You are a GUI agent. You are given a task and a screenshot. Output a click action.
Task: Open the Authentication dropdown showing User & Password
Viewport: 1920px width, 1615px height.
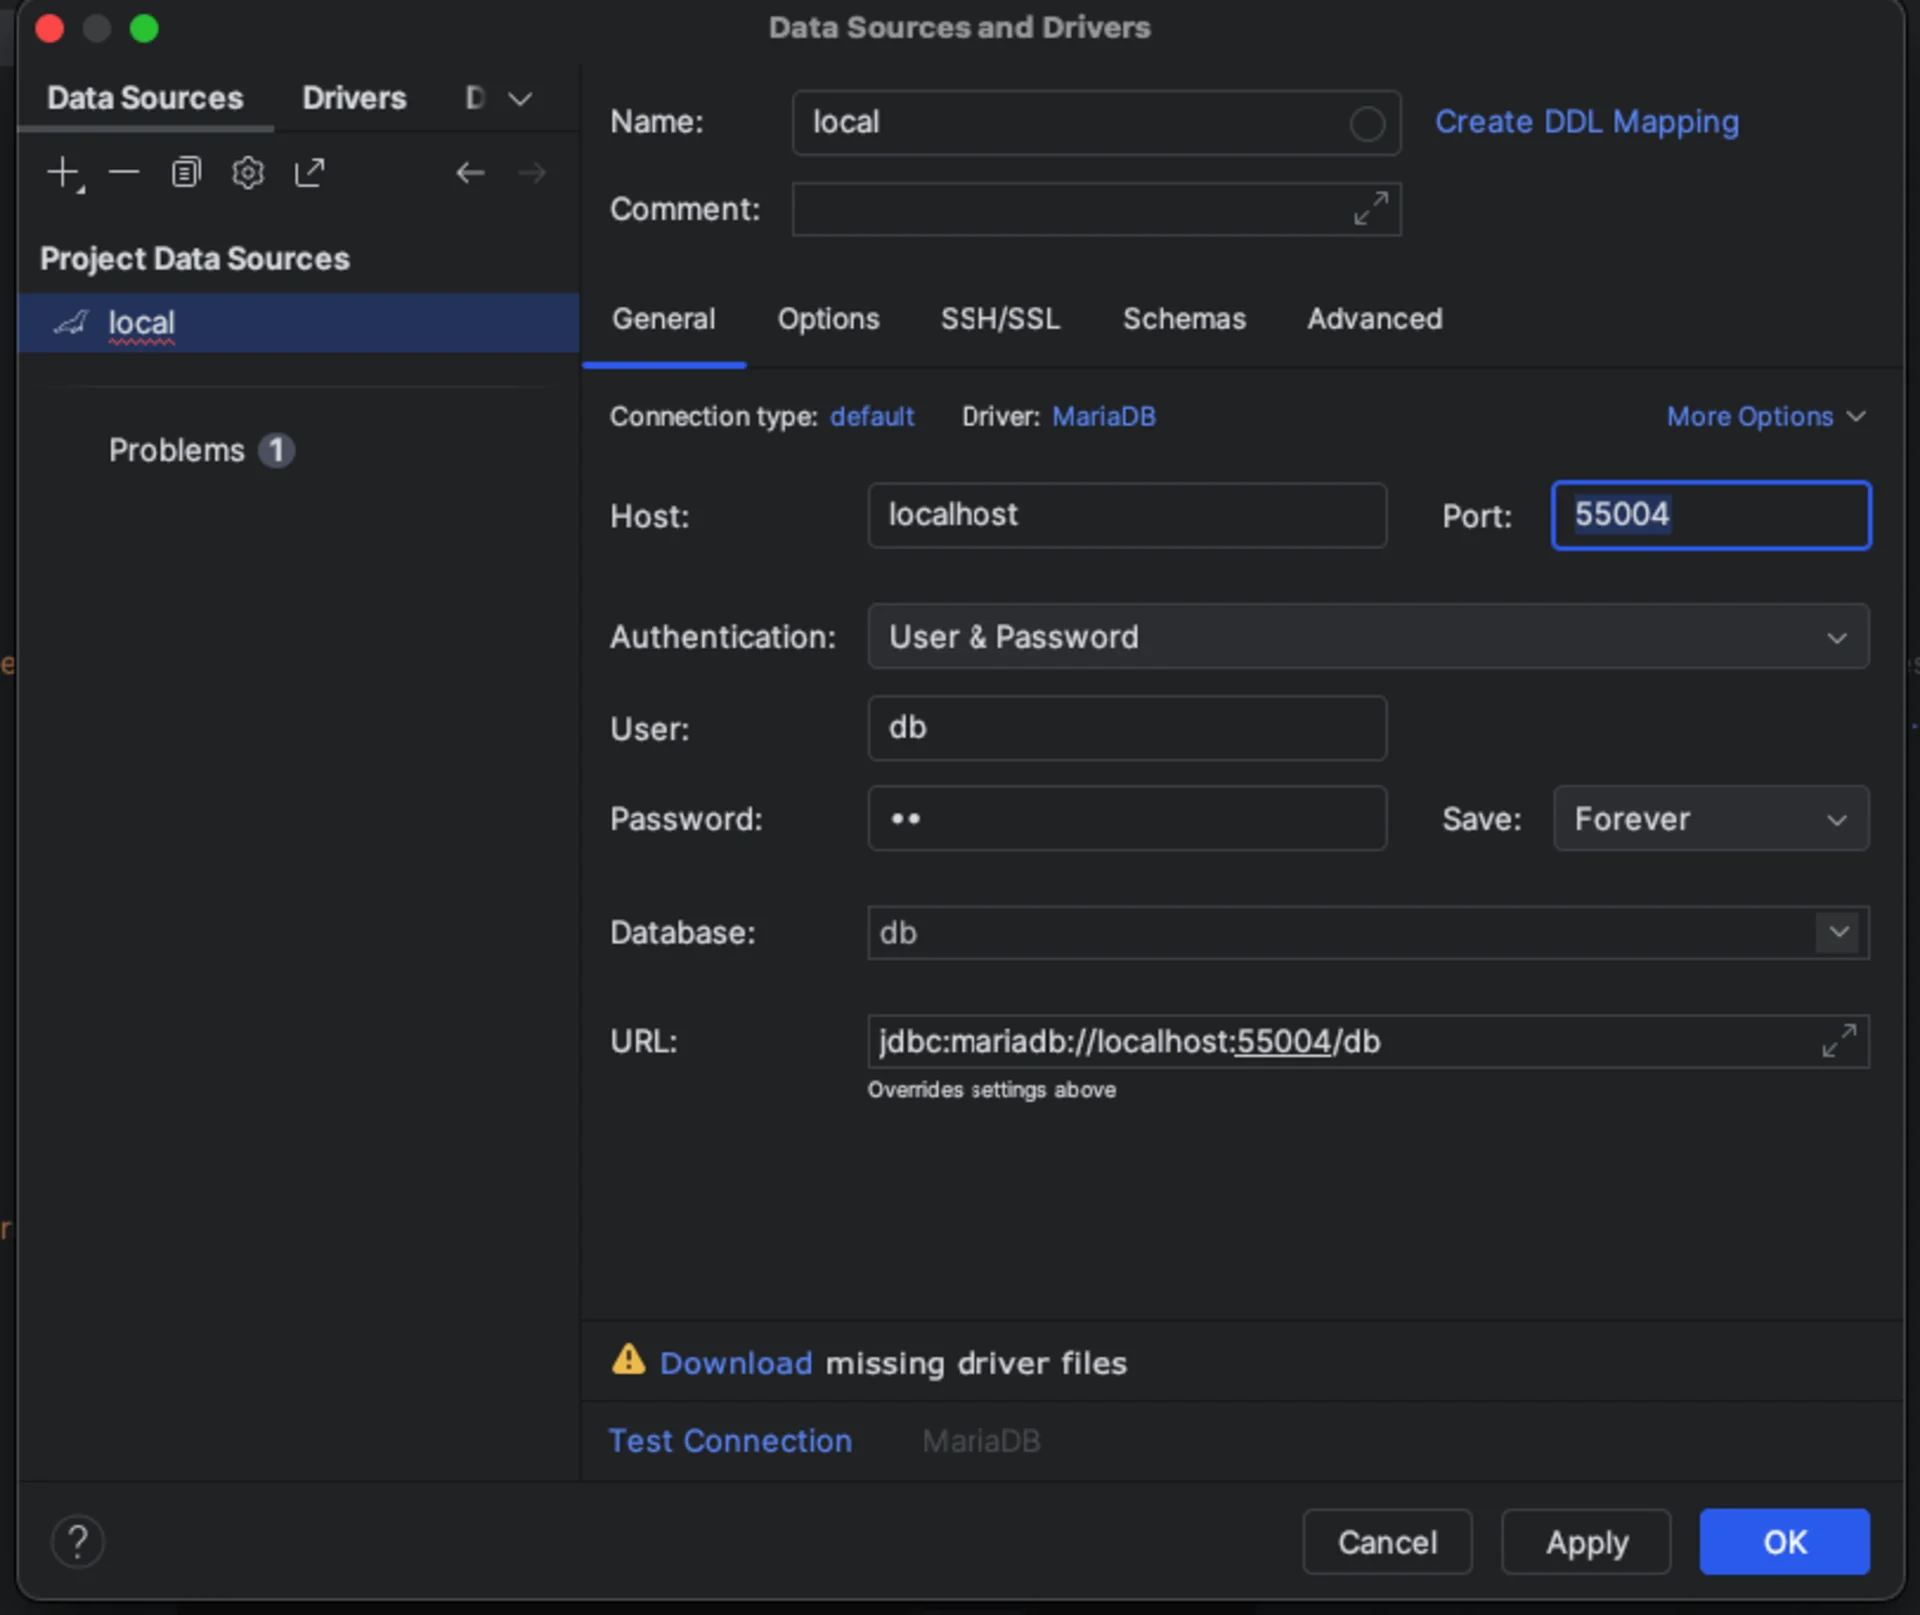pos(1837,637)
